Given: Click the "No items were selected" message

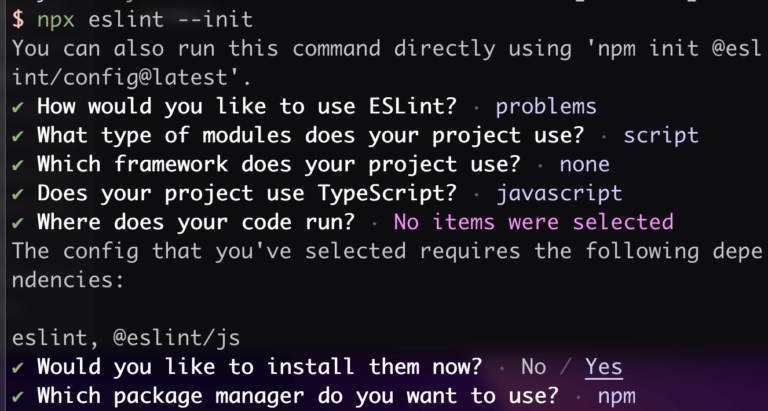Looking at the screenshot, I should pos(533,222).
